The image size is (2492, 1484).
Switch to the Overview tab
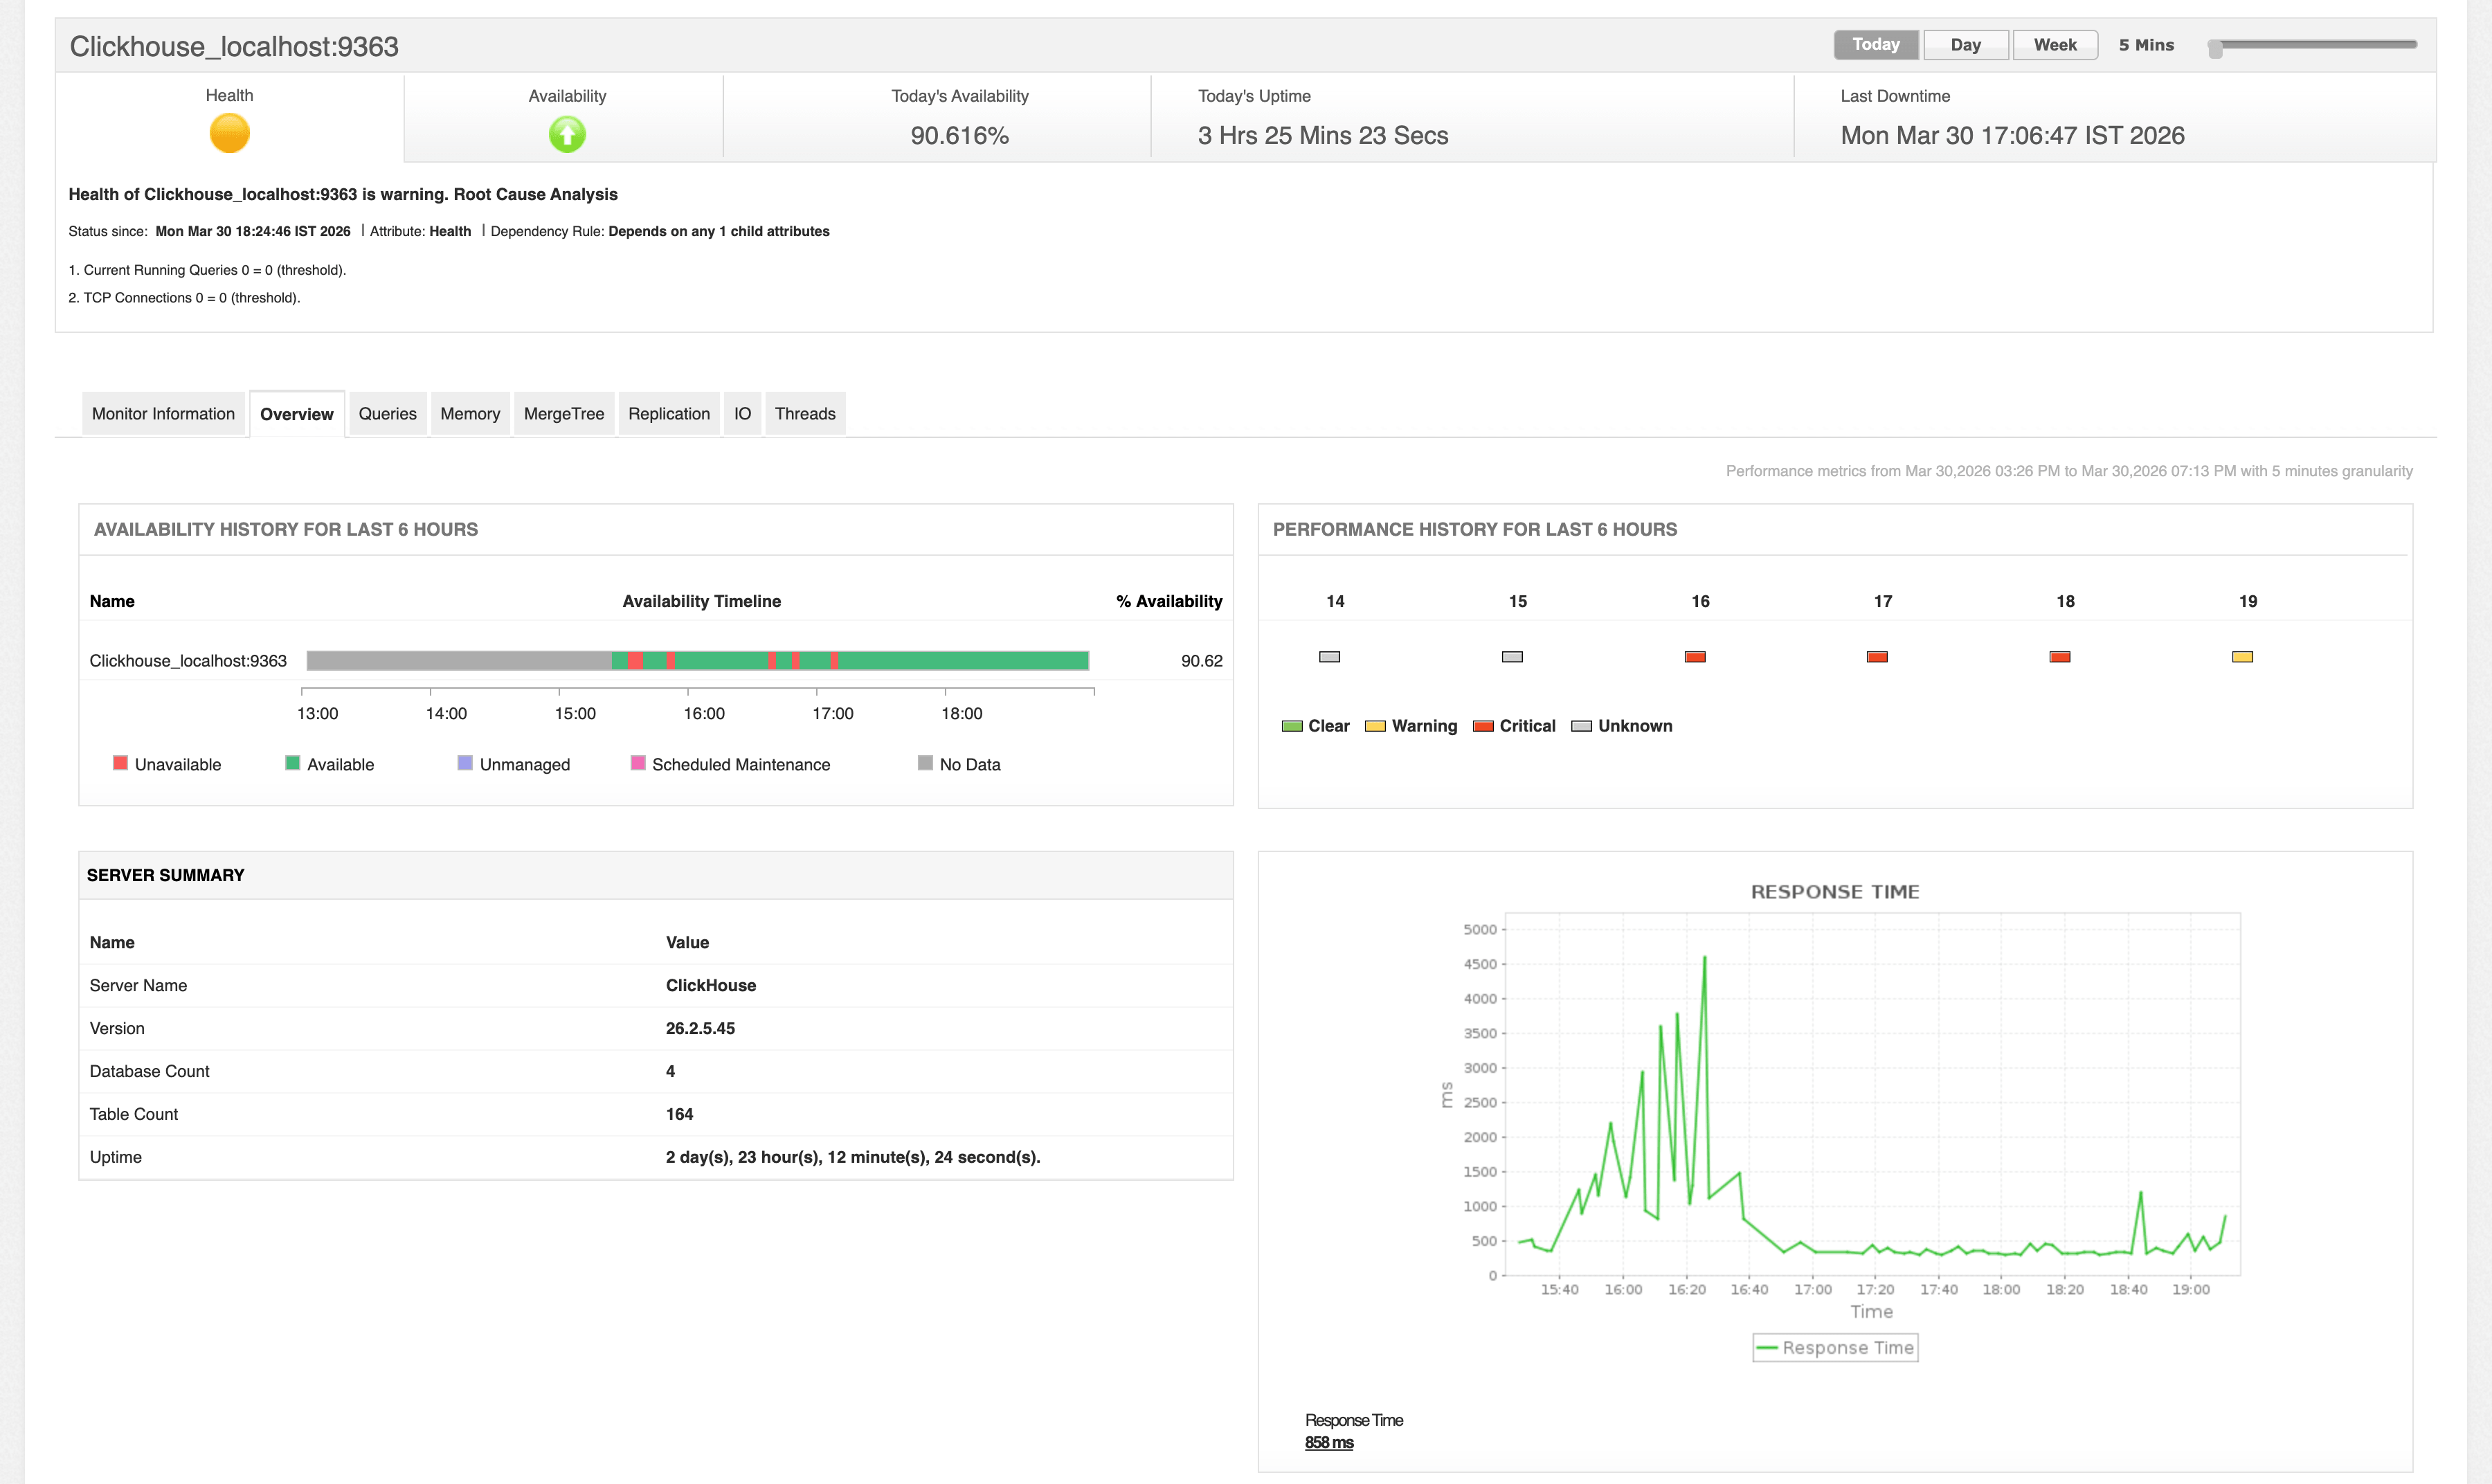tap(297, 414)
